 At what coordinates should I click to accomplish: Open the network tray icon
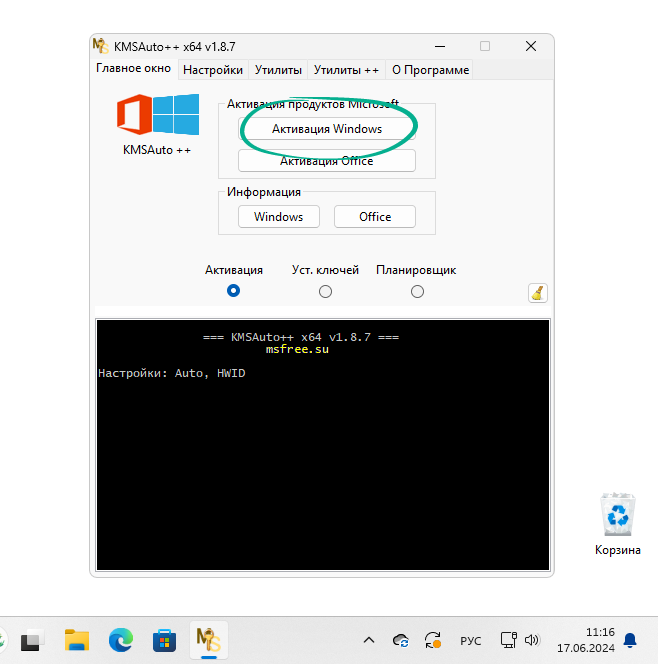point(508,640)
